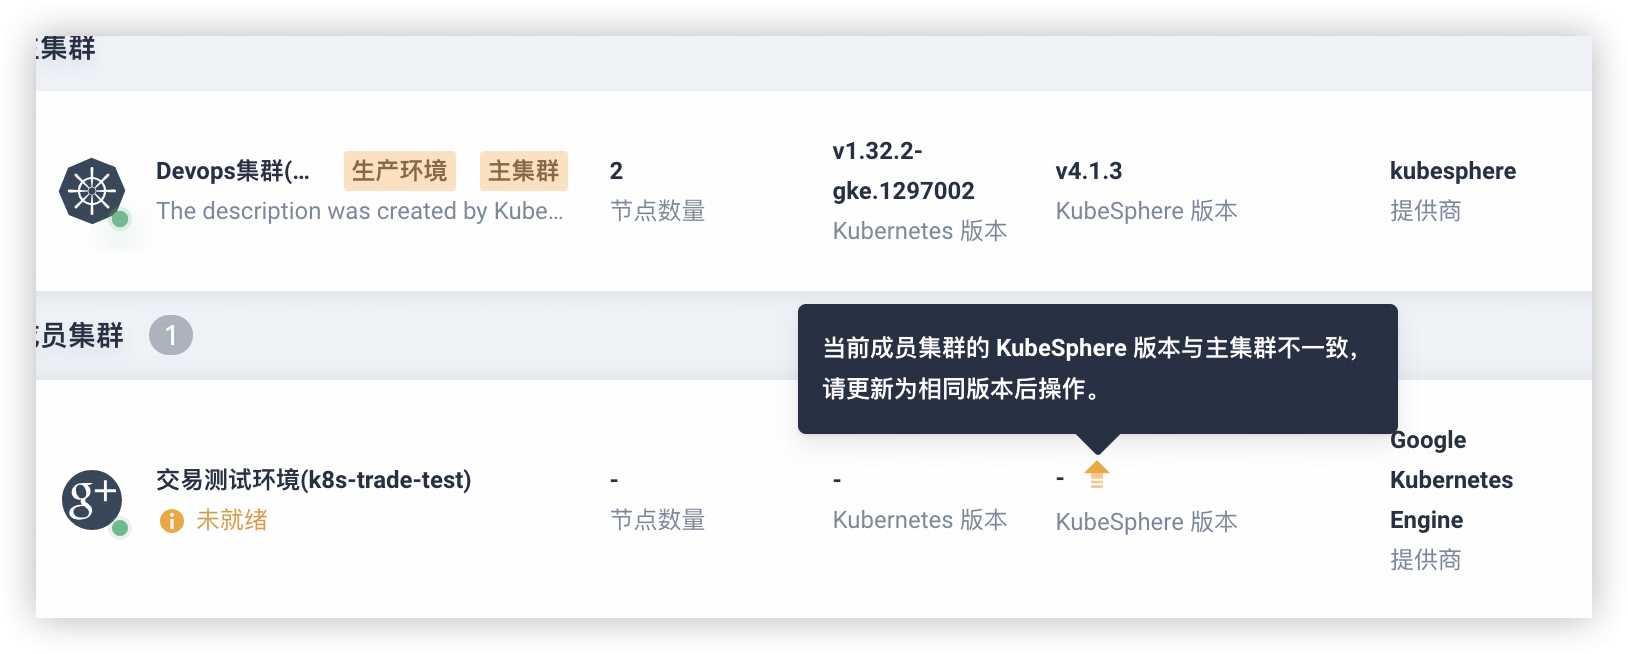Click the kubesphere provider value
Image resolution: width=1628 pixels, height=654 pixels.
(1452, 171)
